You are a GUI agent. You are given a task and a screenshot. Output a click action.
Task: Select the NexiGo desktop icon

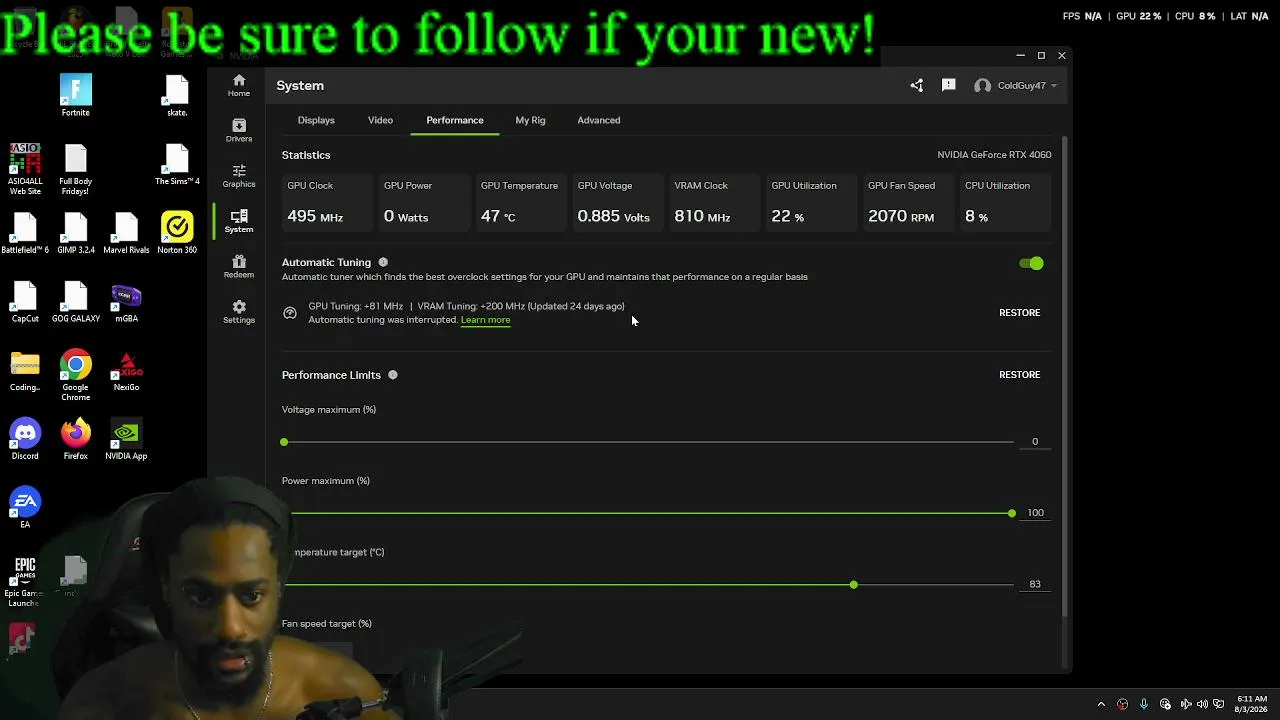tap(126, 372)
